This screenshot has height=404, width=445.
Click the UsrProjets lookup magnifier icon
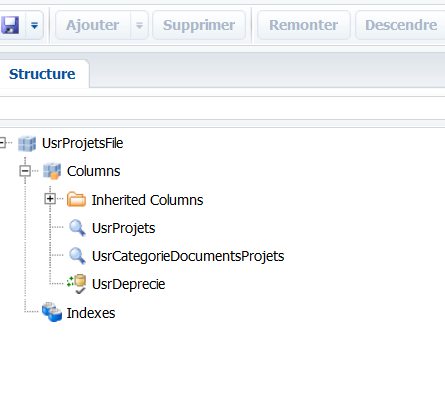[x=77, y=228]
